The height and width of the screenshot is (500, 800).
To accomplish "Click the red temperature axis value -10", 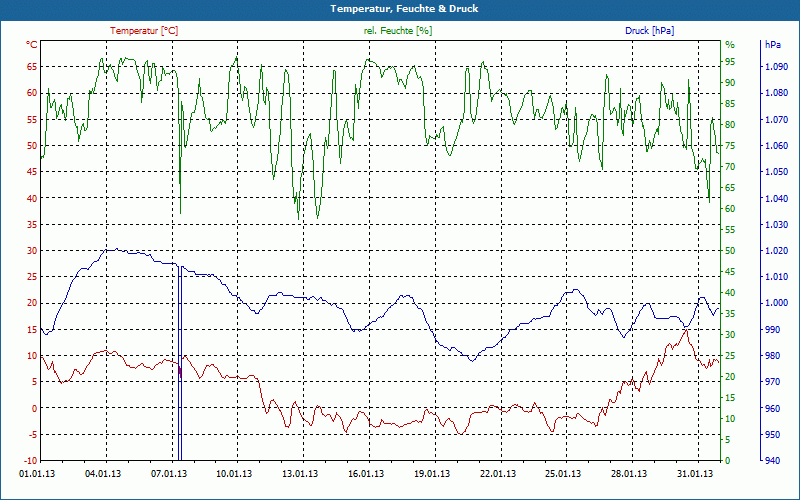I will click(32, 461).
